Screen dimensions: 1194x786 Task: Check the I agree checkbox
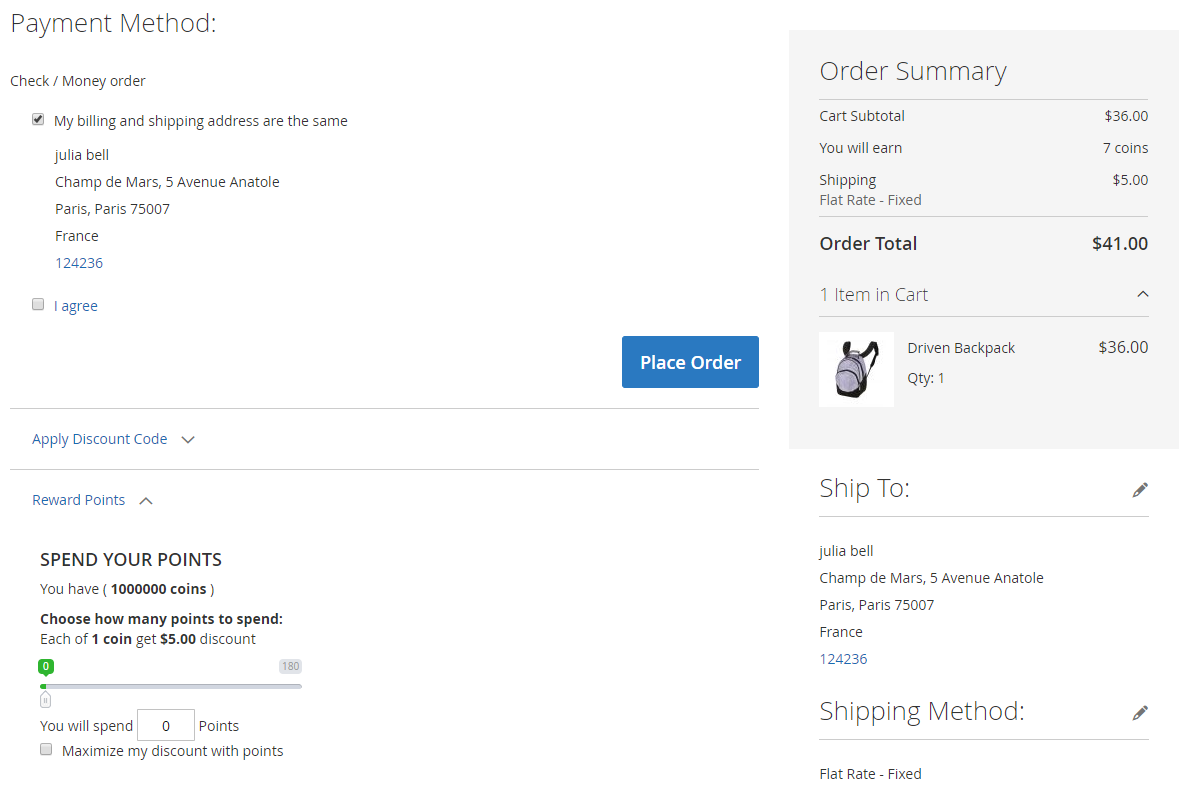(x=38, y=305)
